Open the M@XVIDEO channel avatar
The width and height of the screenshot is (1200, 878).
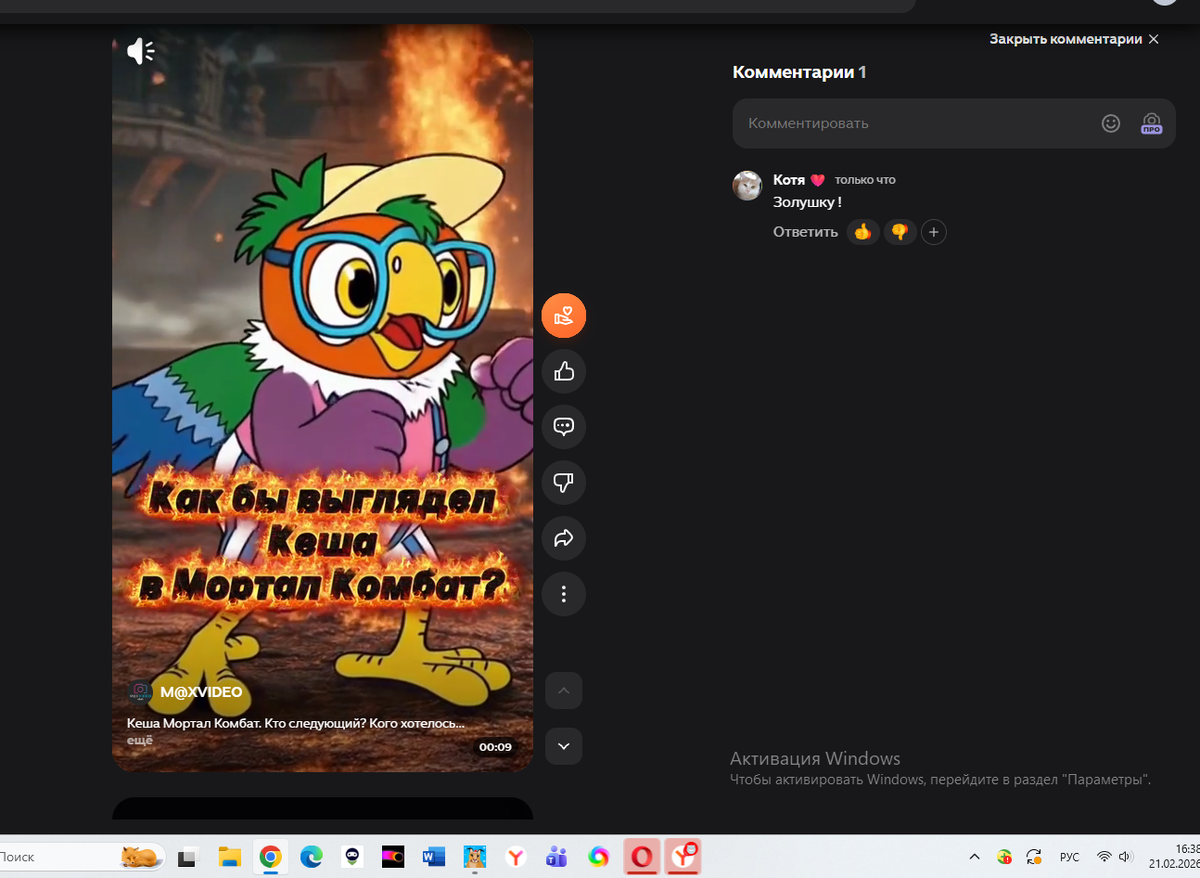(140, 692)
